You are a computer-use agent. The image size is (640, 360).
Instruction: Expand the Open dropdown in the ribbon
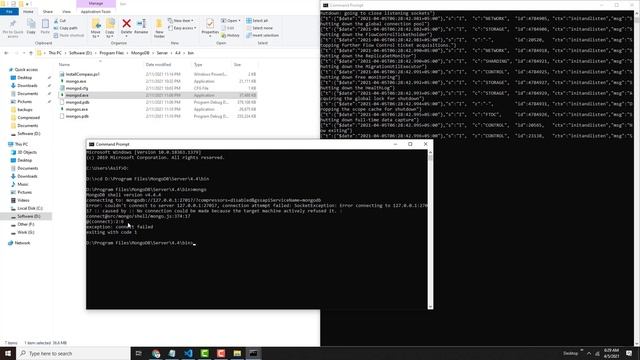pos(231,21)
